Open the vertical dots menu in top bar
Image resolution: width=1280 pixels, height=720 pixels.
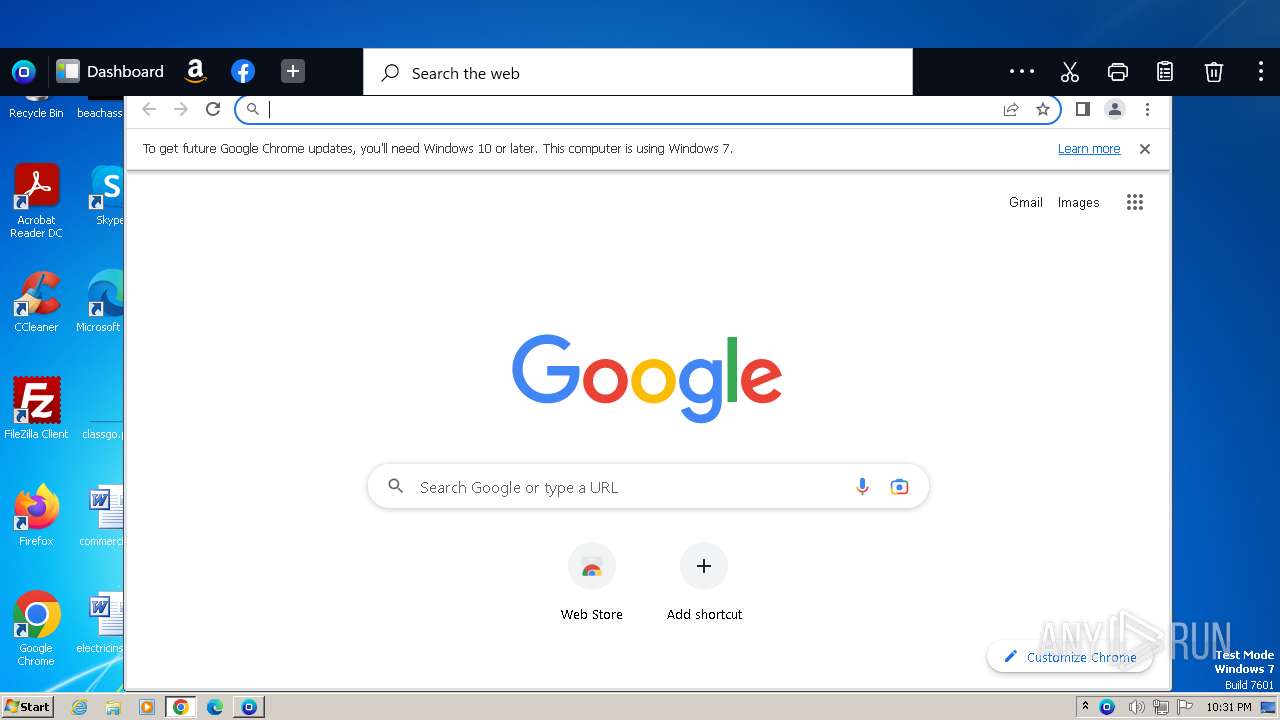coord(1260,71)
